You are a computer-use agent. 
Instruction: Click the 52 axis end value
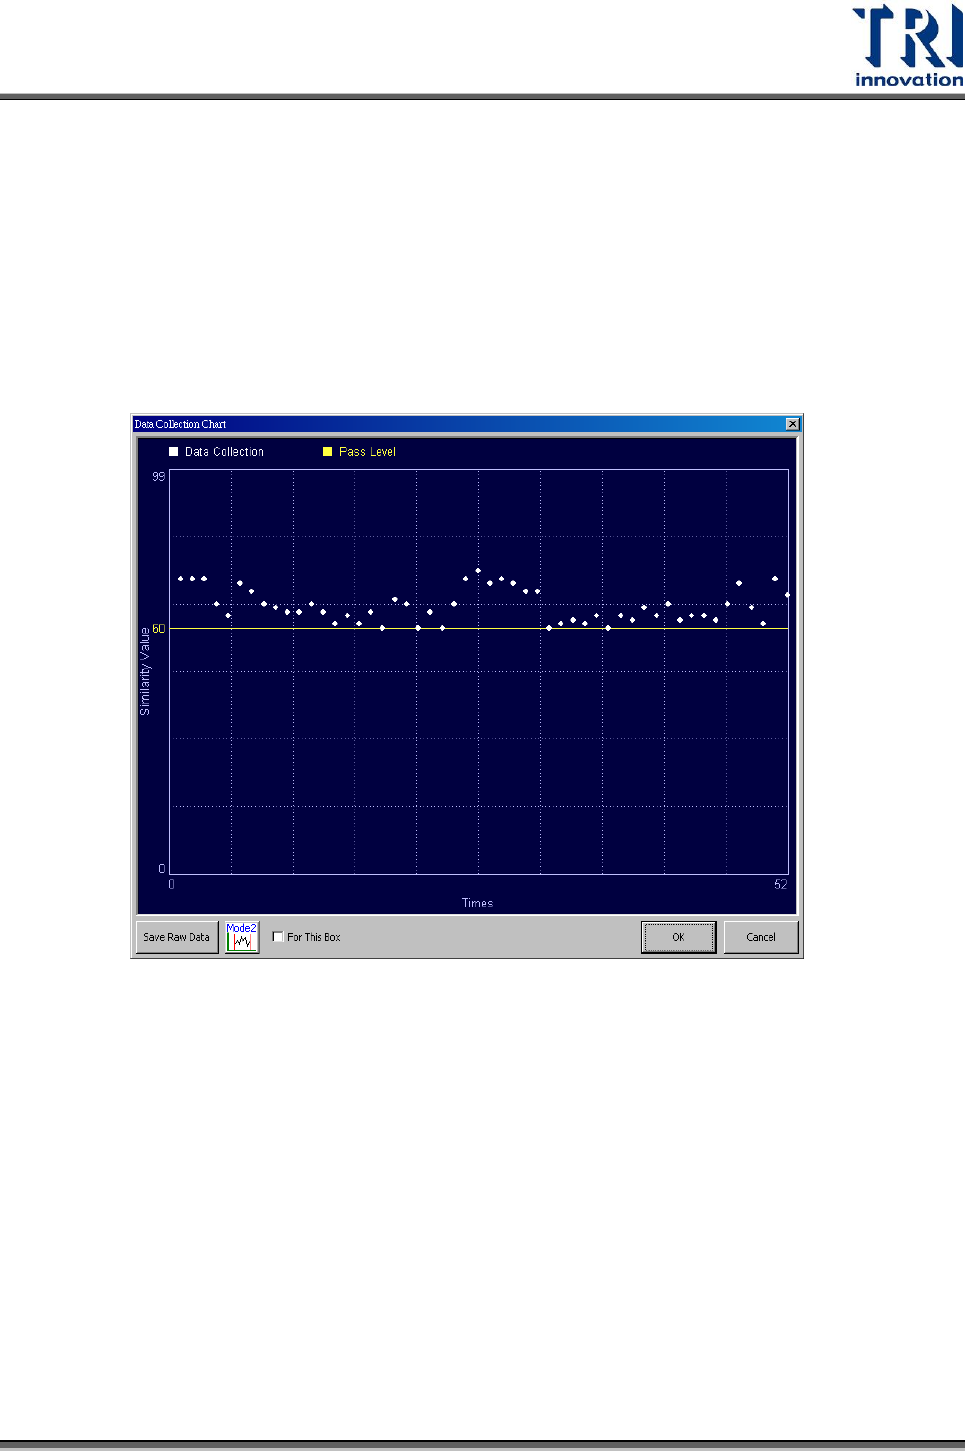click(781, 884)
